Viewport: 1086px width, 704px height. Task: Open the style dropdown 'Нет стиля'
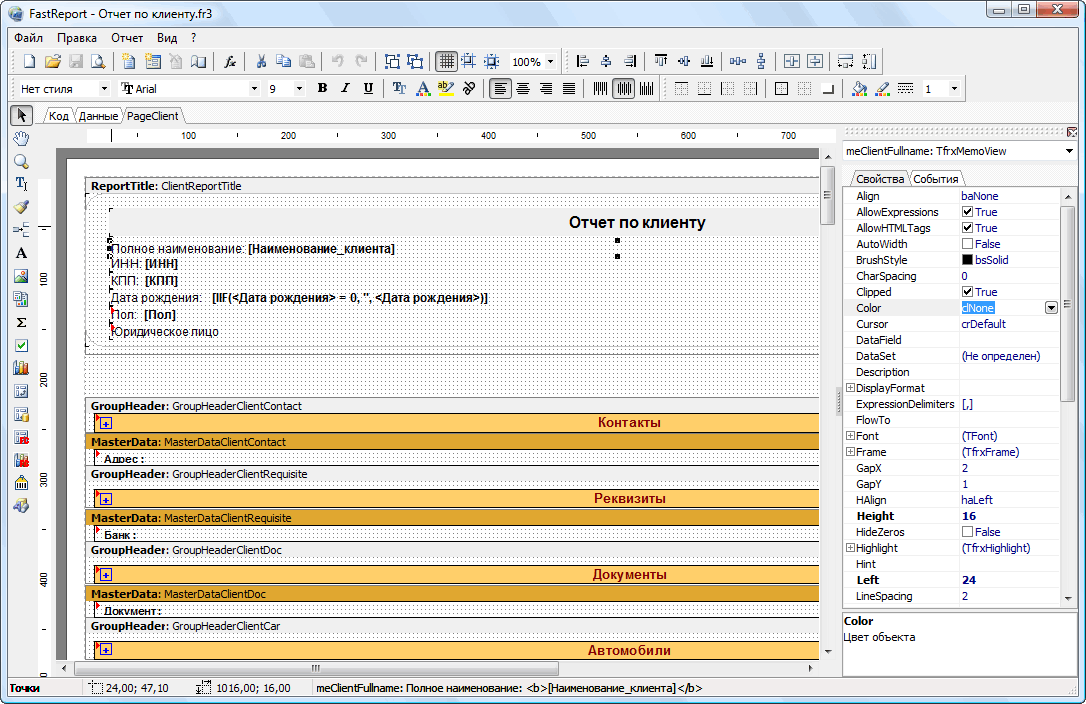click(104, 89)
